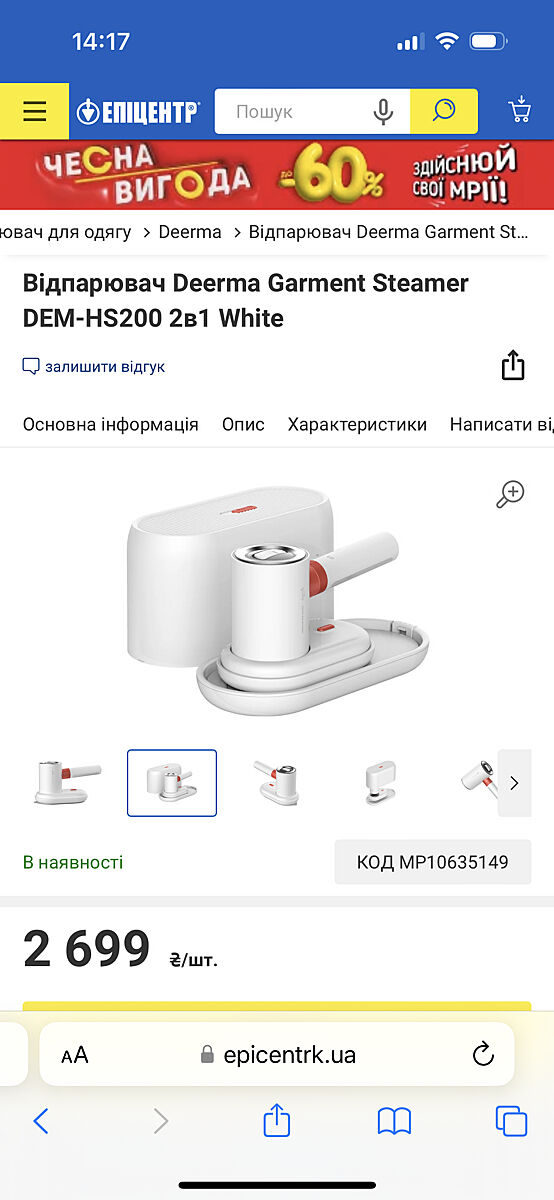Tap the Epicentr logo
The height and width of the screenshot is (1200, 554).
click(139, 111)
